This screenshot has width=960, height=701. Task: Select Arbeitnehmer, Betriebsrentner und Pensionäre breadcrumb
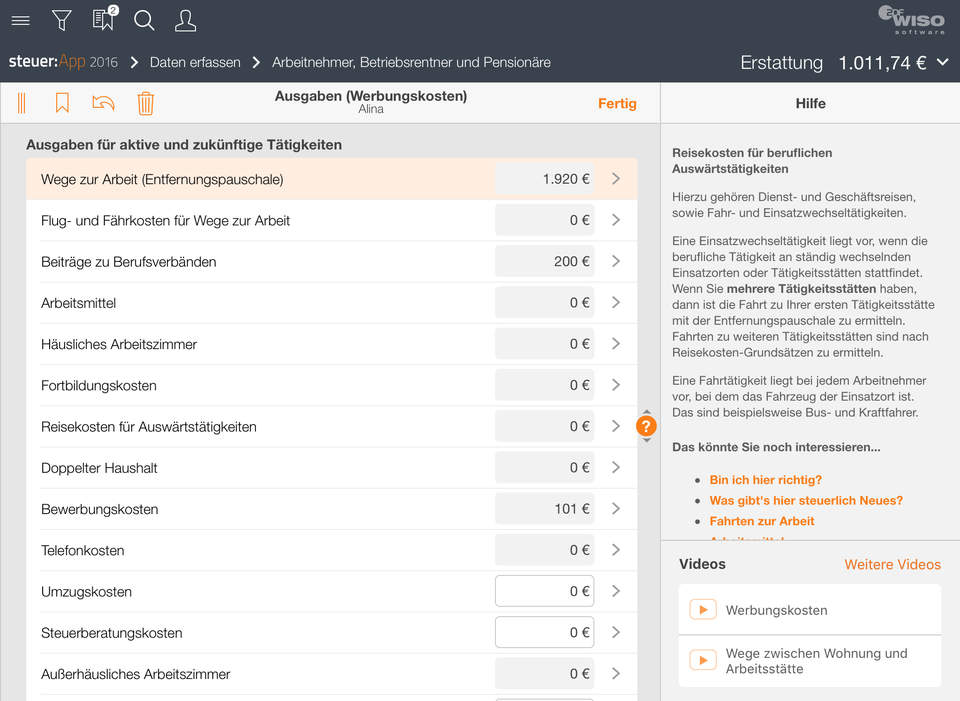[411, 62]
